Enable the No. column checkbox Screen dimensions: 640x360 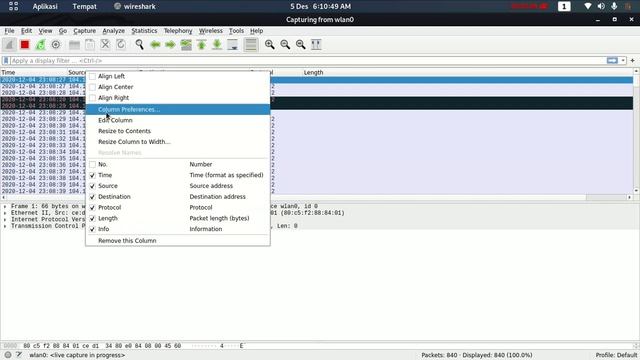point(93,164)
